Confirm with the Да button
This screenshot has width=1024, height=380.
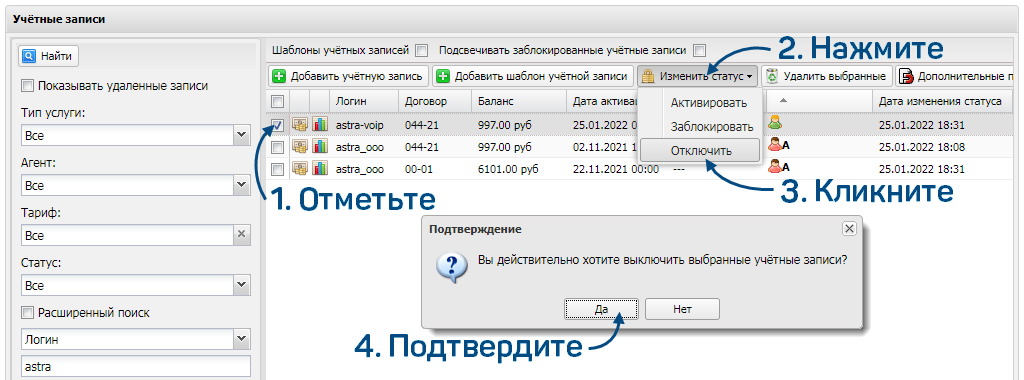pyautogui.click(x=601, y=309)
